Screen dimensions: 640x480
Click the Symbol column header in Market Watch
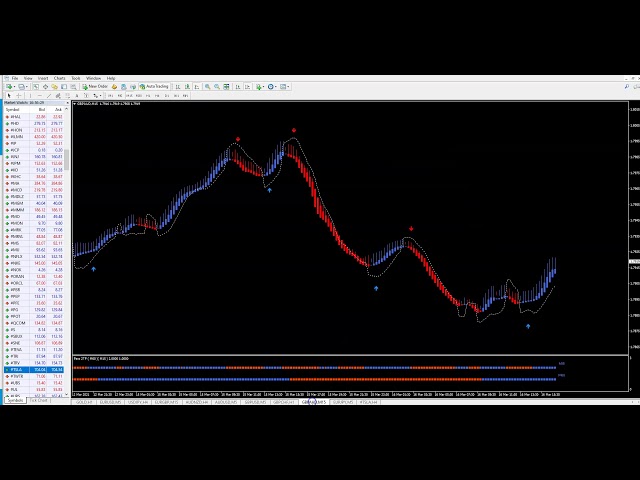coord(14,109)
